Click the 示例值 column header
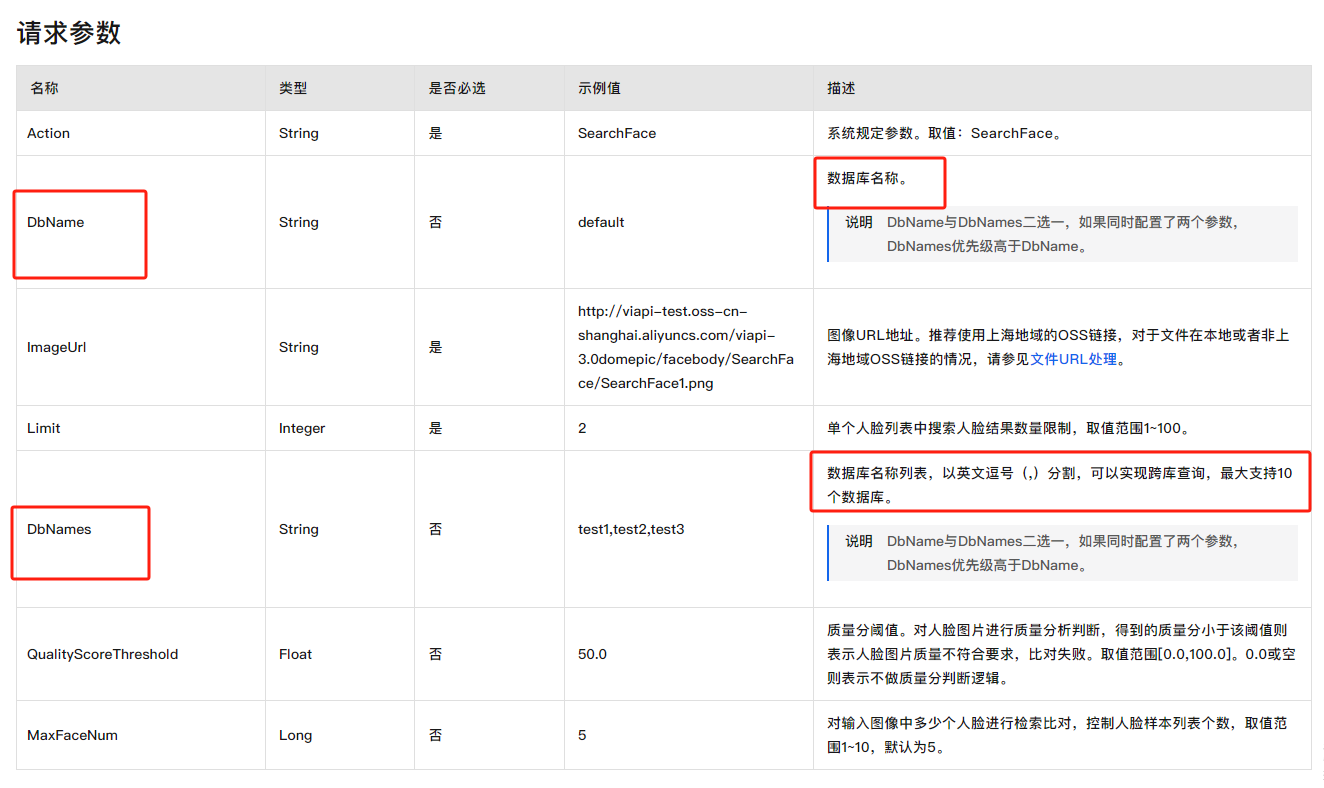The width and height of the screenshot is (1324, 788). coord(599,88)
